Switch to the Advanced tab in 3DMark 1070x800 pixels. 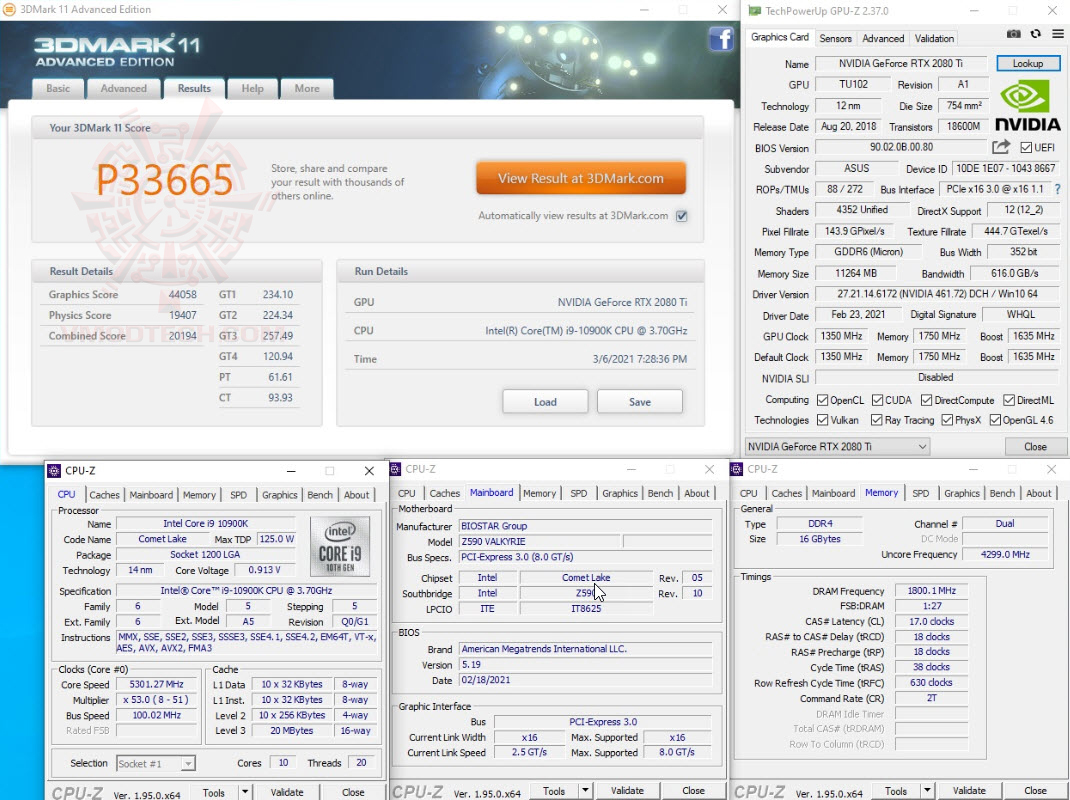(124, 89)
